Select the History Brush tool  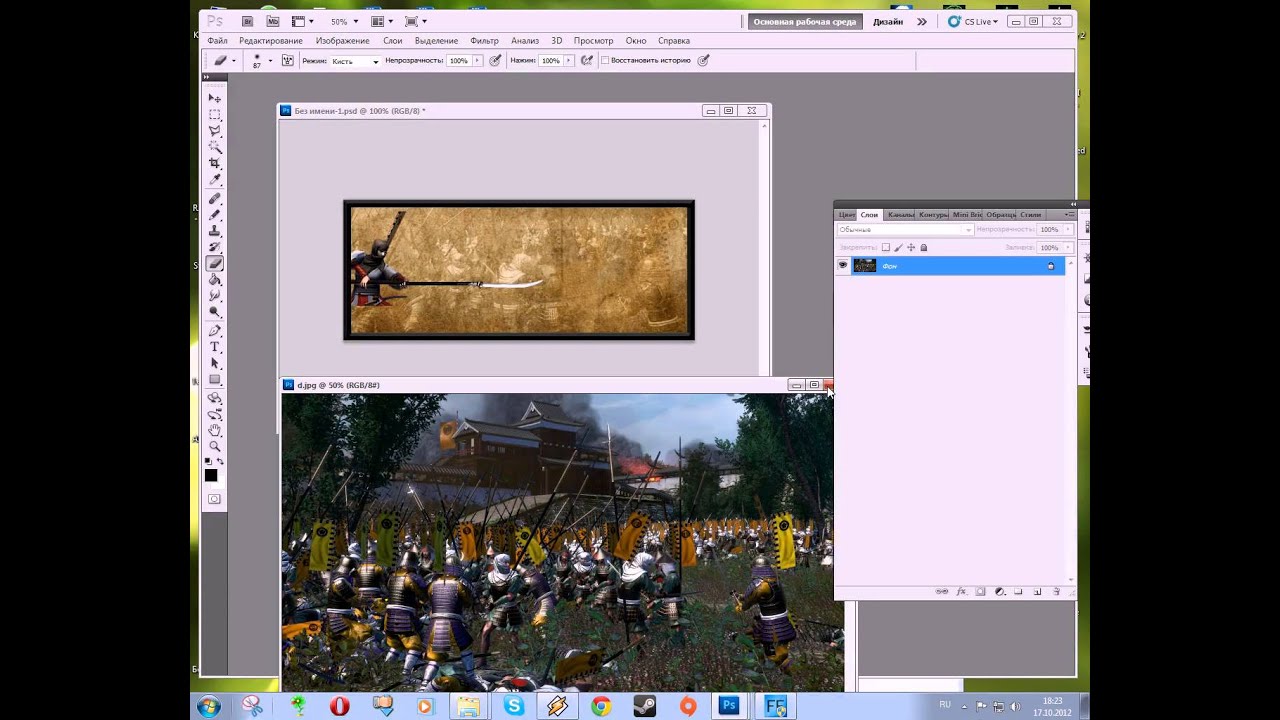pyautogui.click(x=214, y=247)
